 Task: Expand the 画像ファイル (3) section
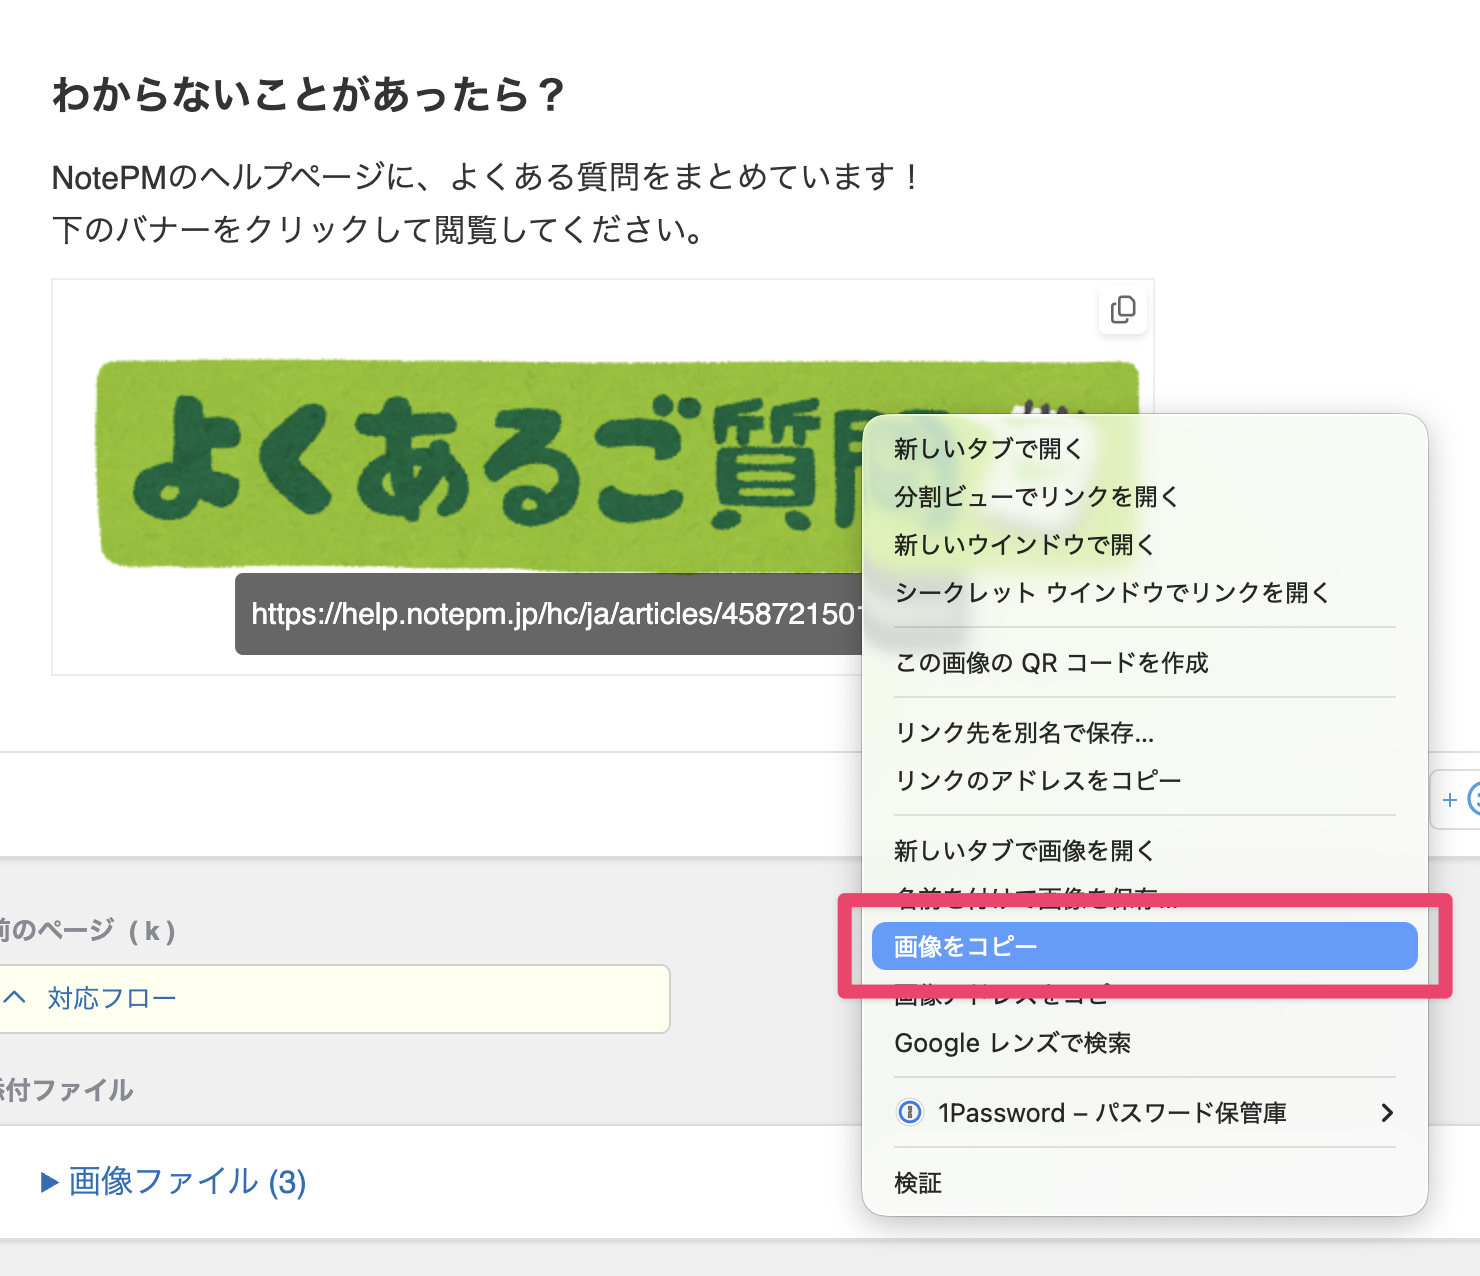[x=50, y=1182]
